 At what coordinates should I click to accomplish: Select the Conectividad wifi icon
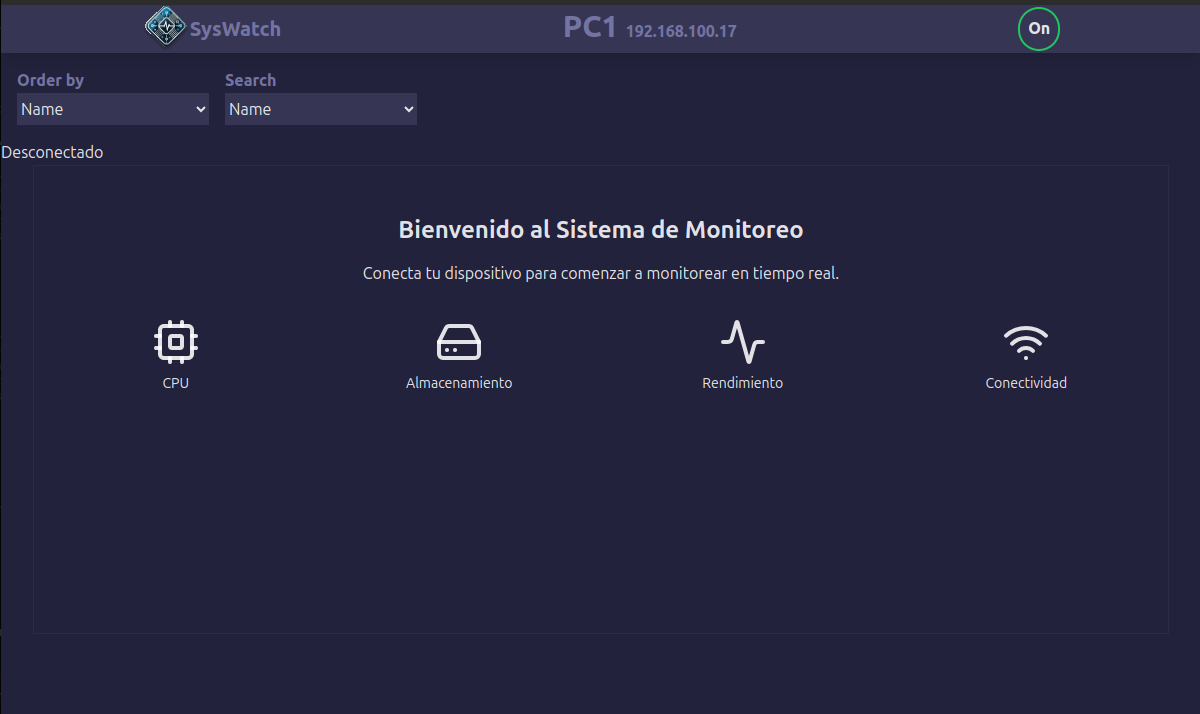[1026, 342]
